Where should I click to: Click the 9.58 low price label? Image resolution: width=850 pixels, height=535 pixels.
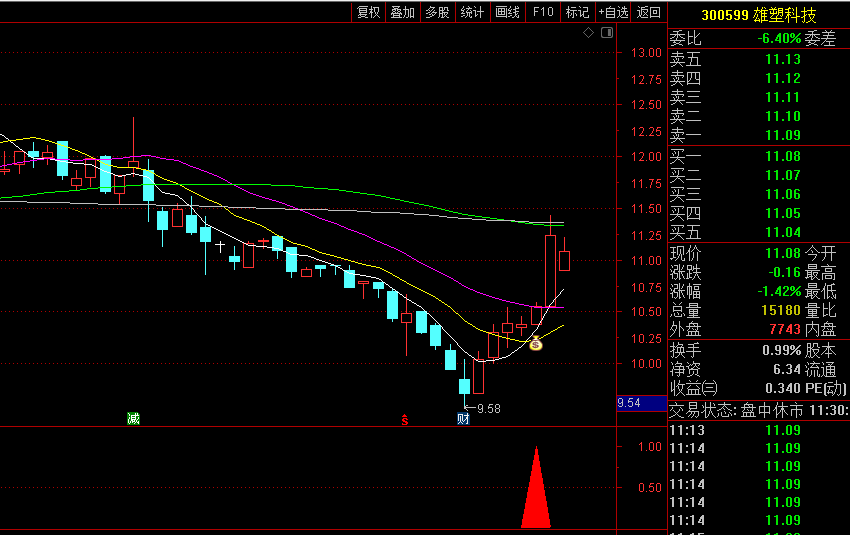pos(489,409)
